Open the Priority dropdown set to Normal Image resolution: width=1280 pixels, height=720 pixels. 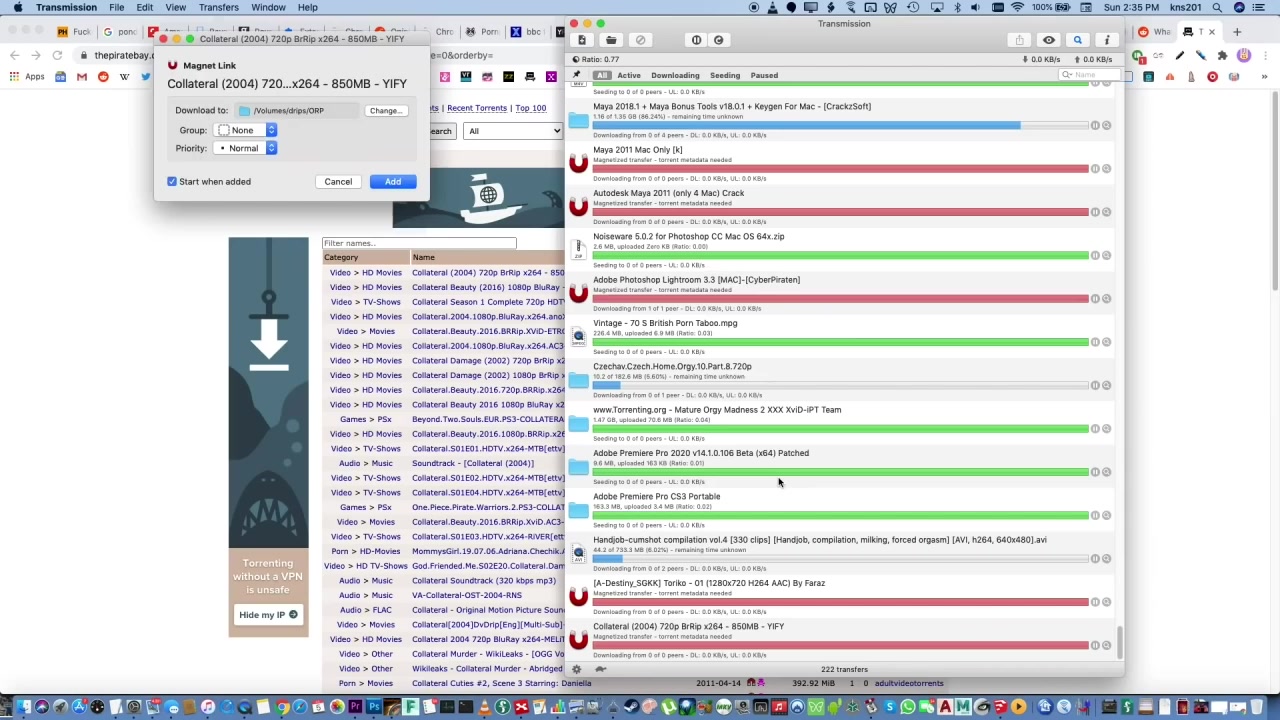click(x=246, y=148)
